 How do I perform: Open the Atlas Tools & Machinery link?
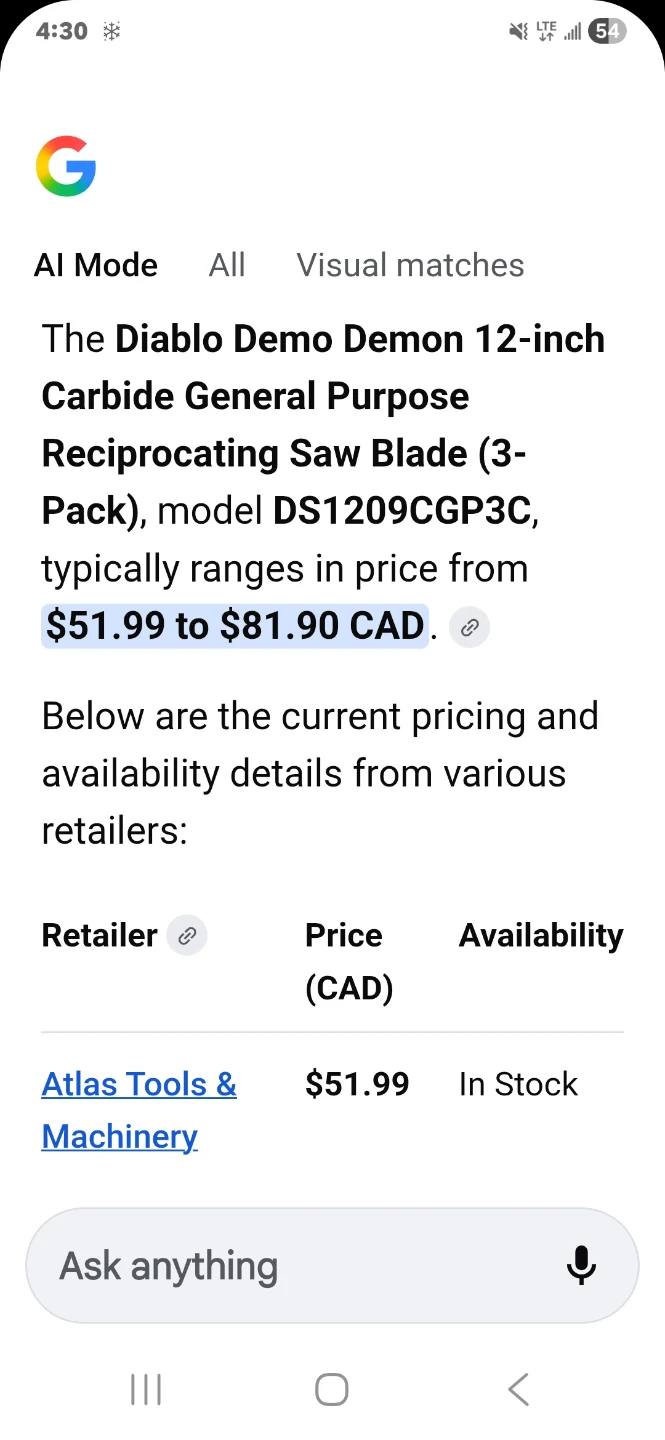139,1110
